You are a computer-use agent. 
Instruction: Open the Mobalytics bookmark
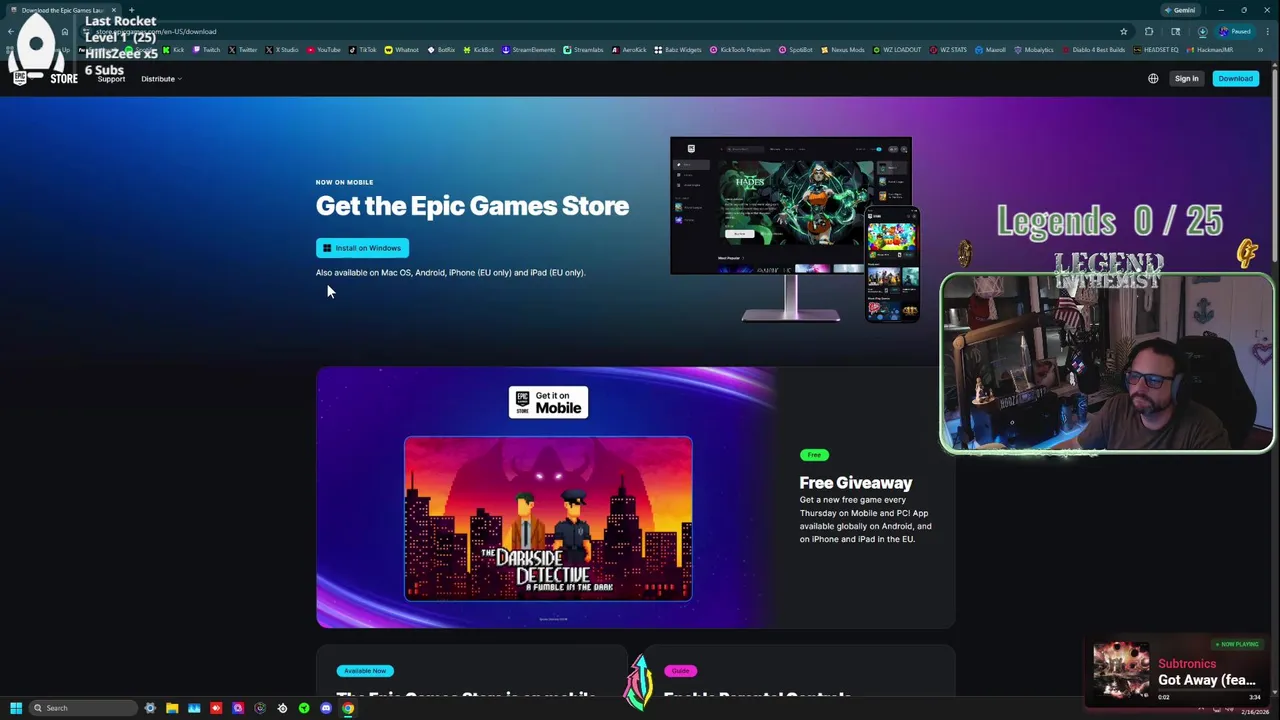pos(1034,49)
